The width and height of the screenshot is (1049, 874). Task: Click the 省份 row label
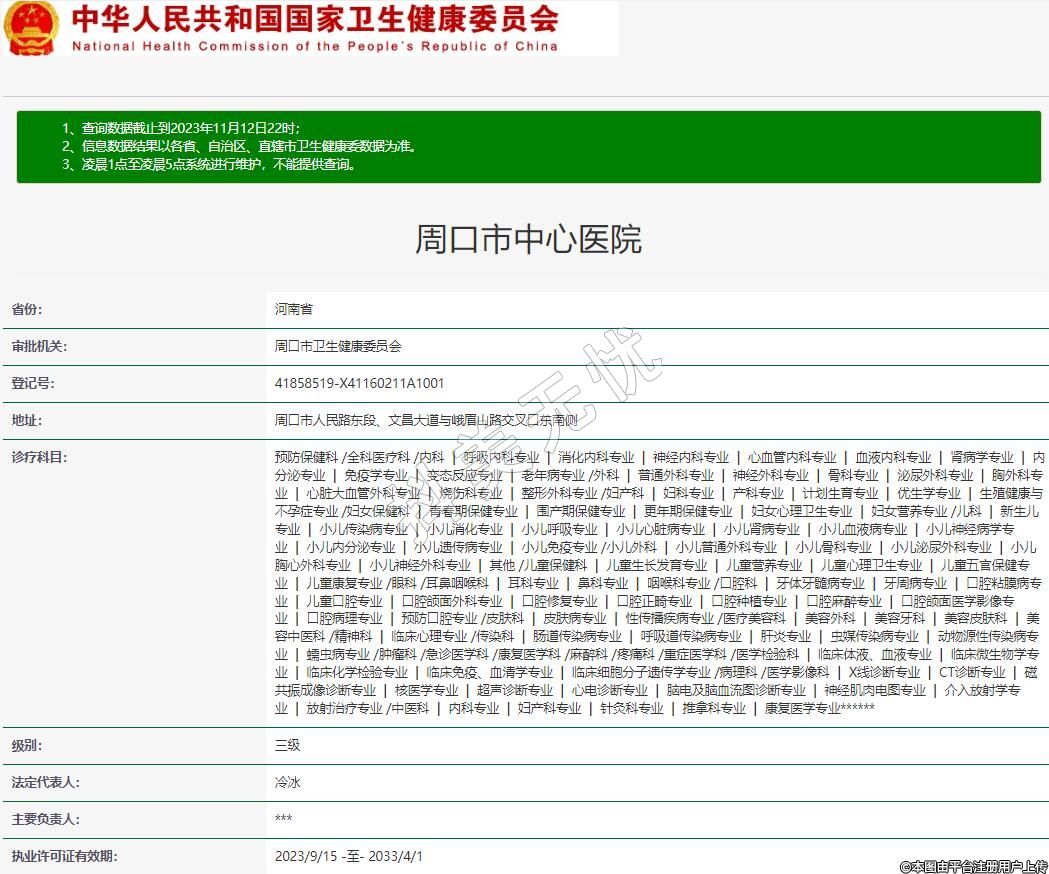(x=27, y=309)
